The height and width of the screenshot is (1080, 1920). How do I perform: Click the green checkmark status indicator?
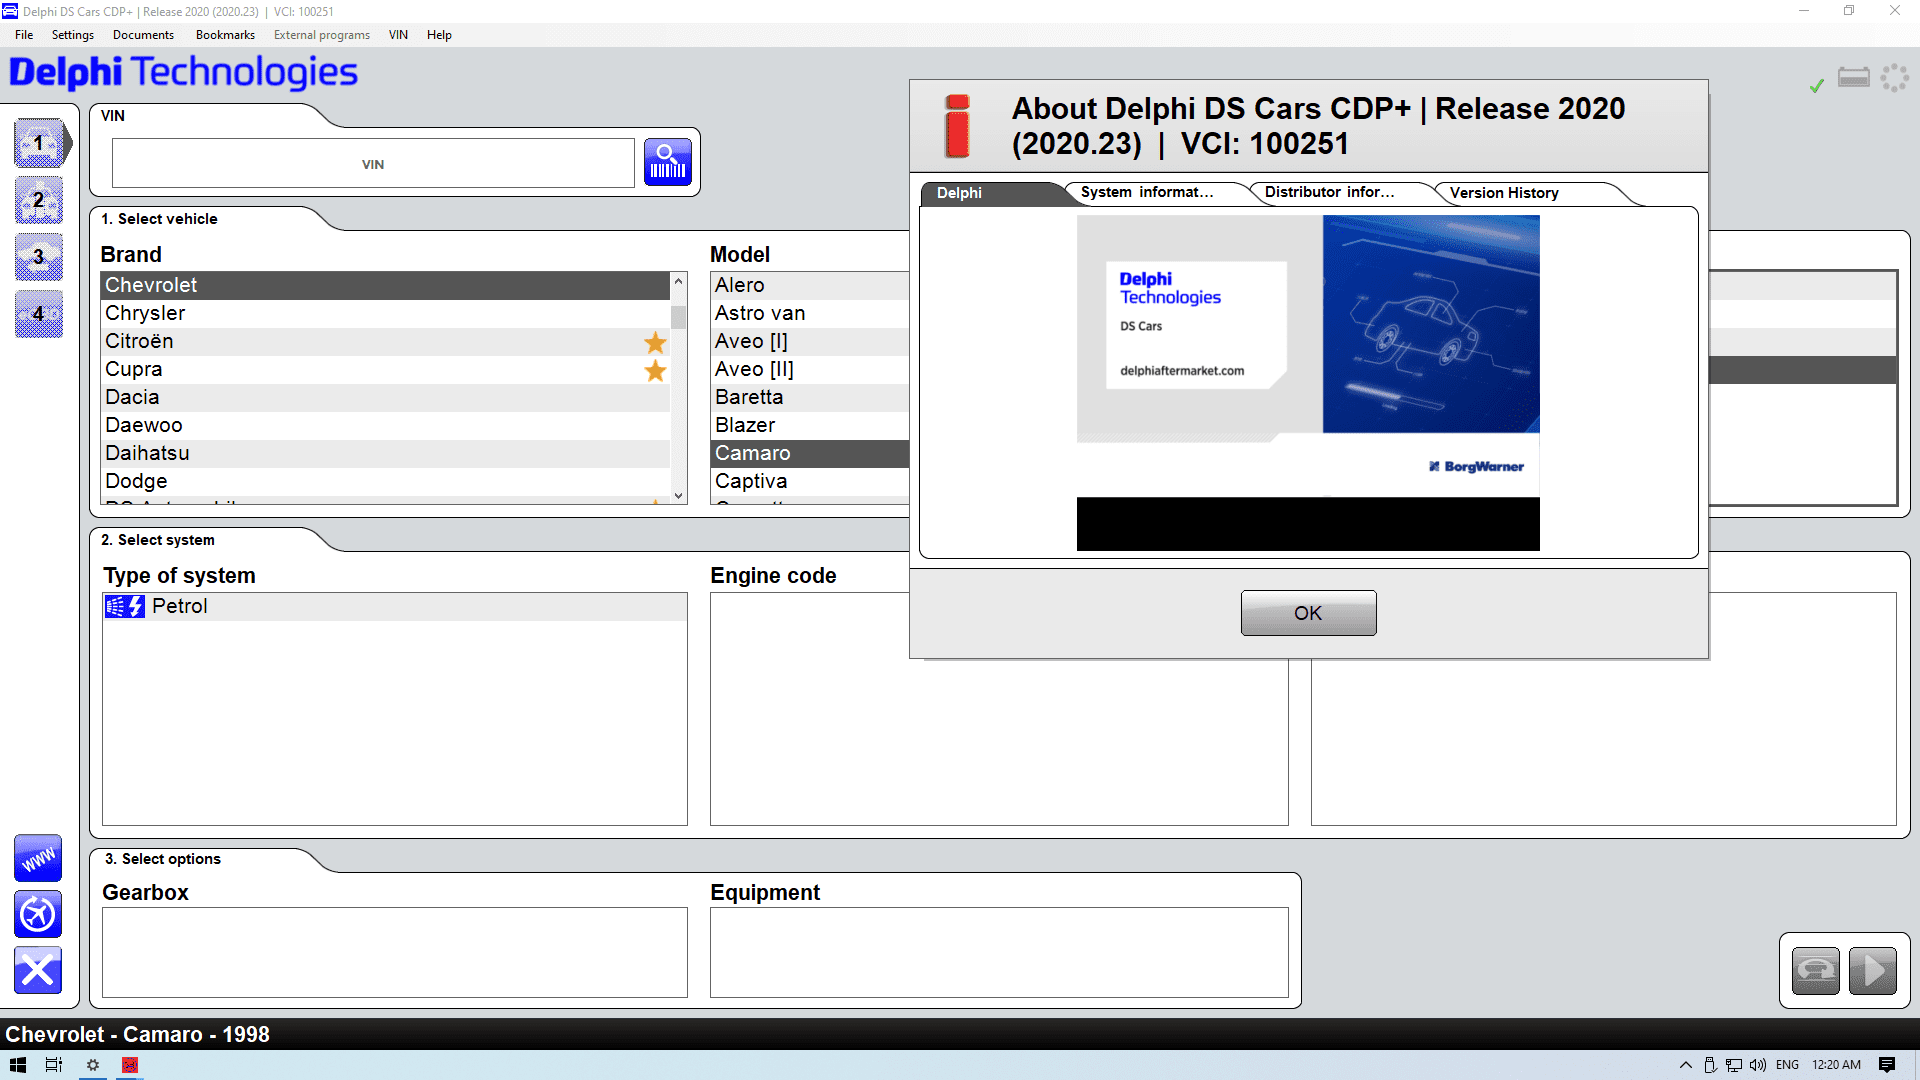click(1816, 85)
